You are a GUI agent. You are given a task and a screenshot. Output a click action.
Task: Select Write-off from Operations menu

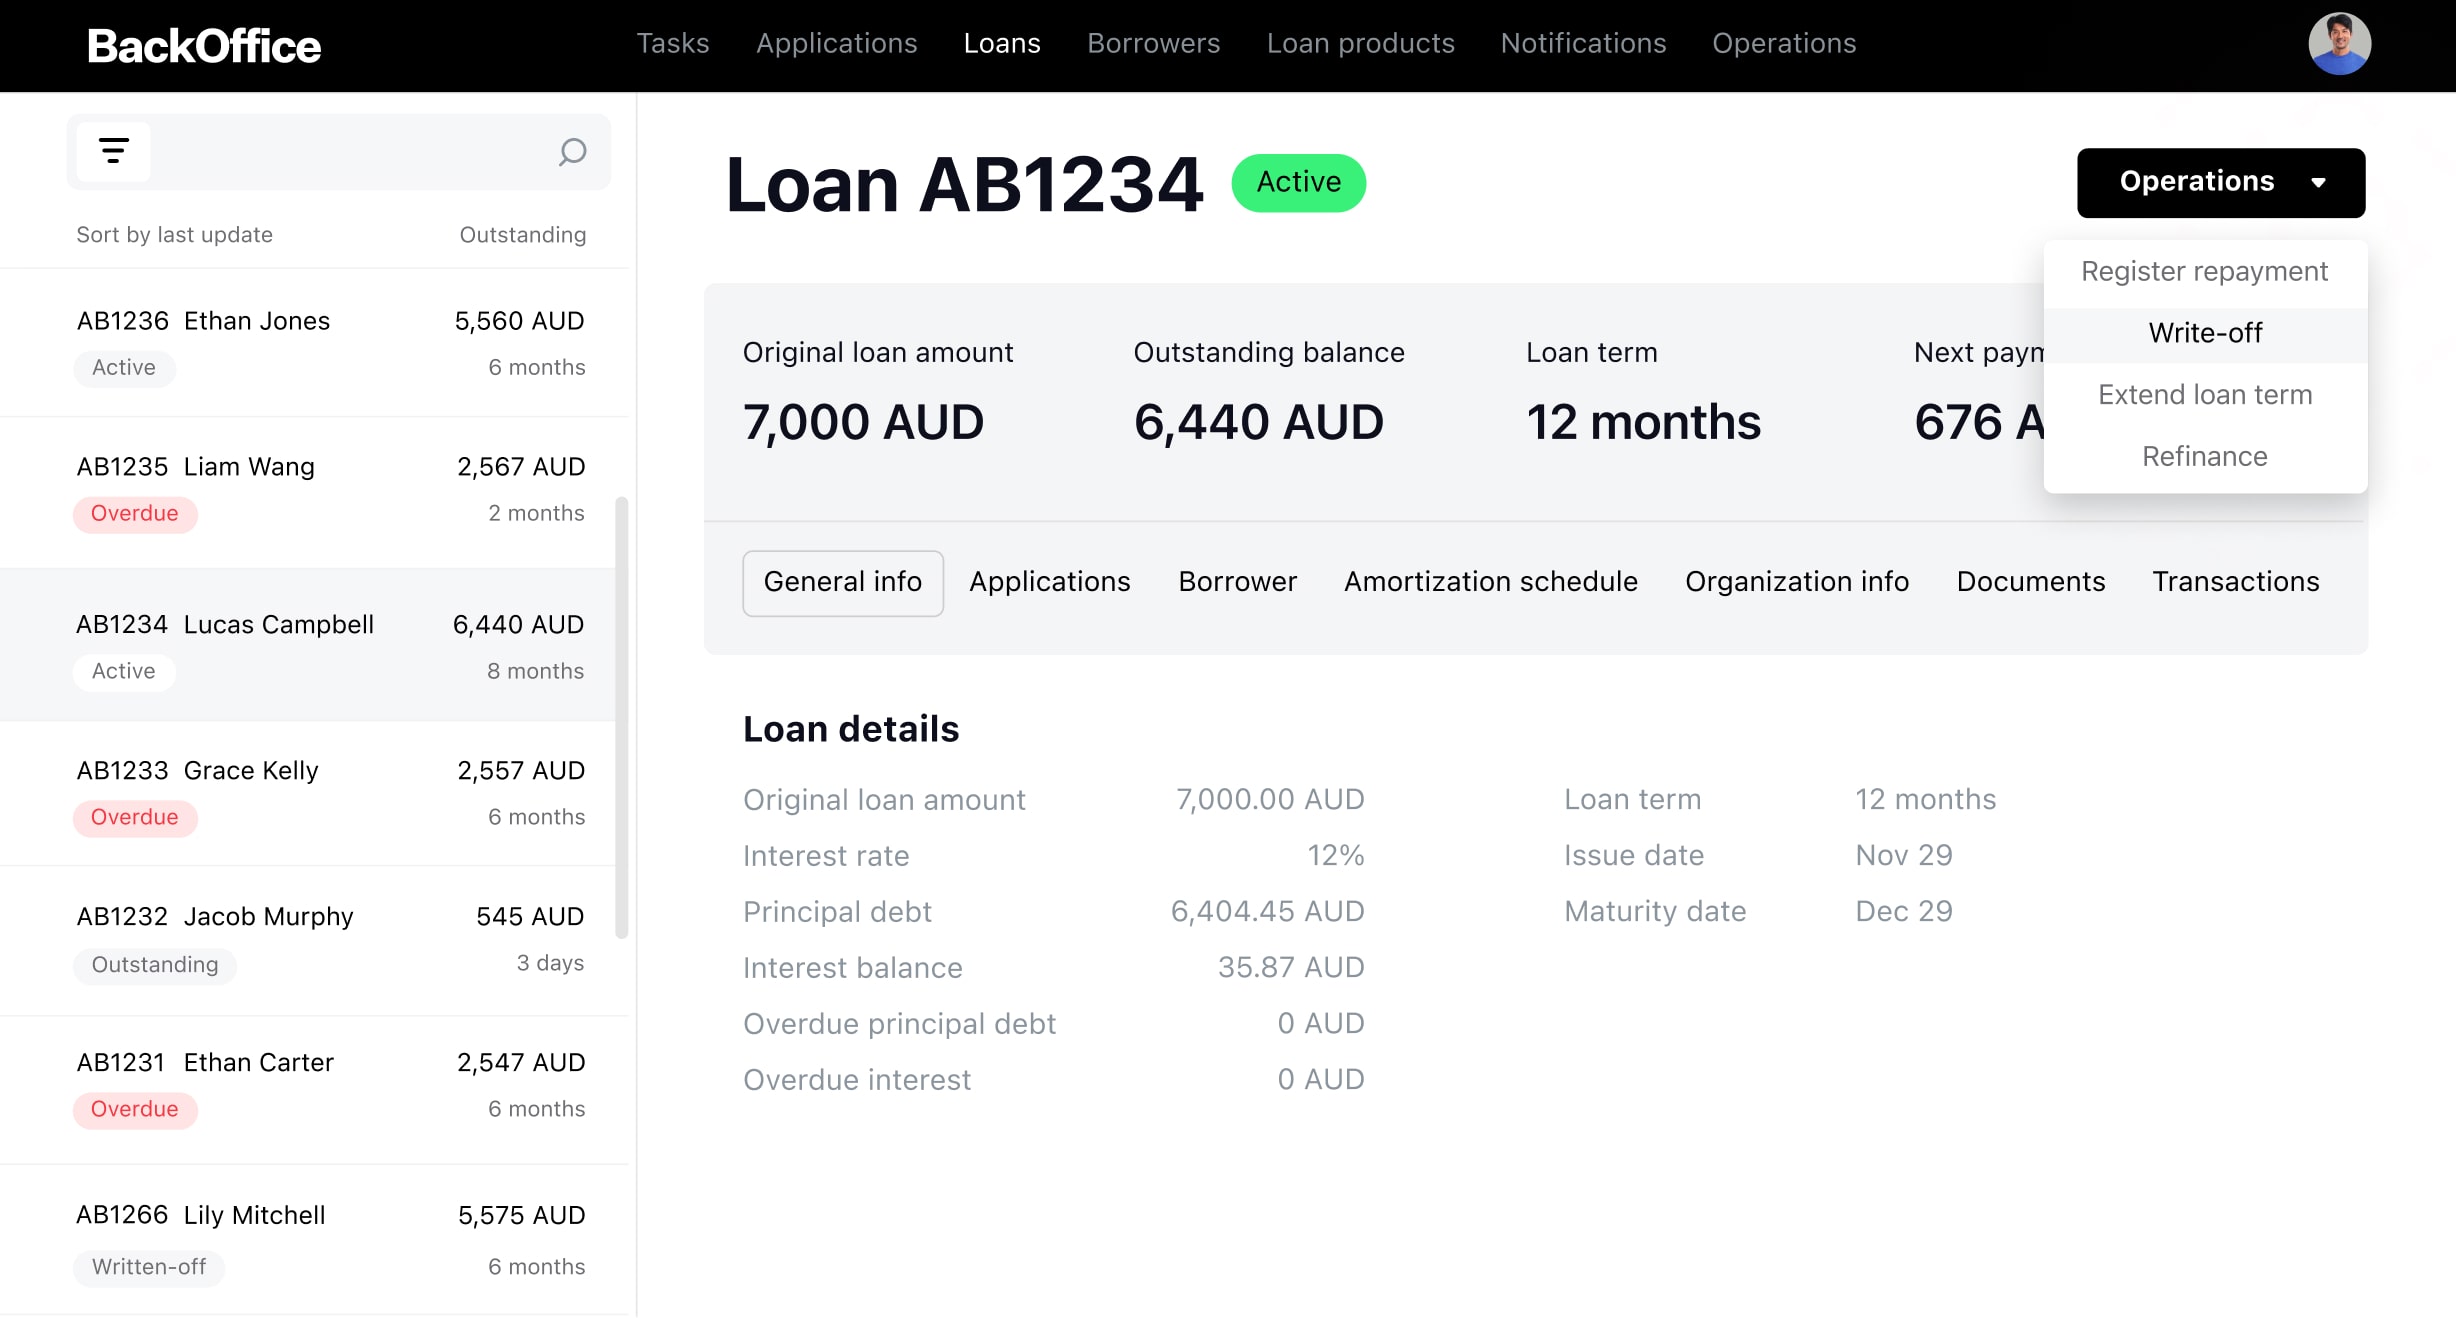(2204, 332)
